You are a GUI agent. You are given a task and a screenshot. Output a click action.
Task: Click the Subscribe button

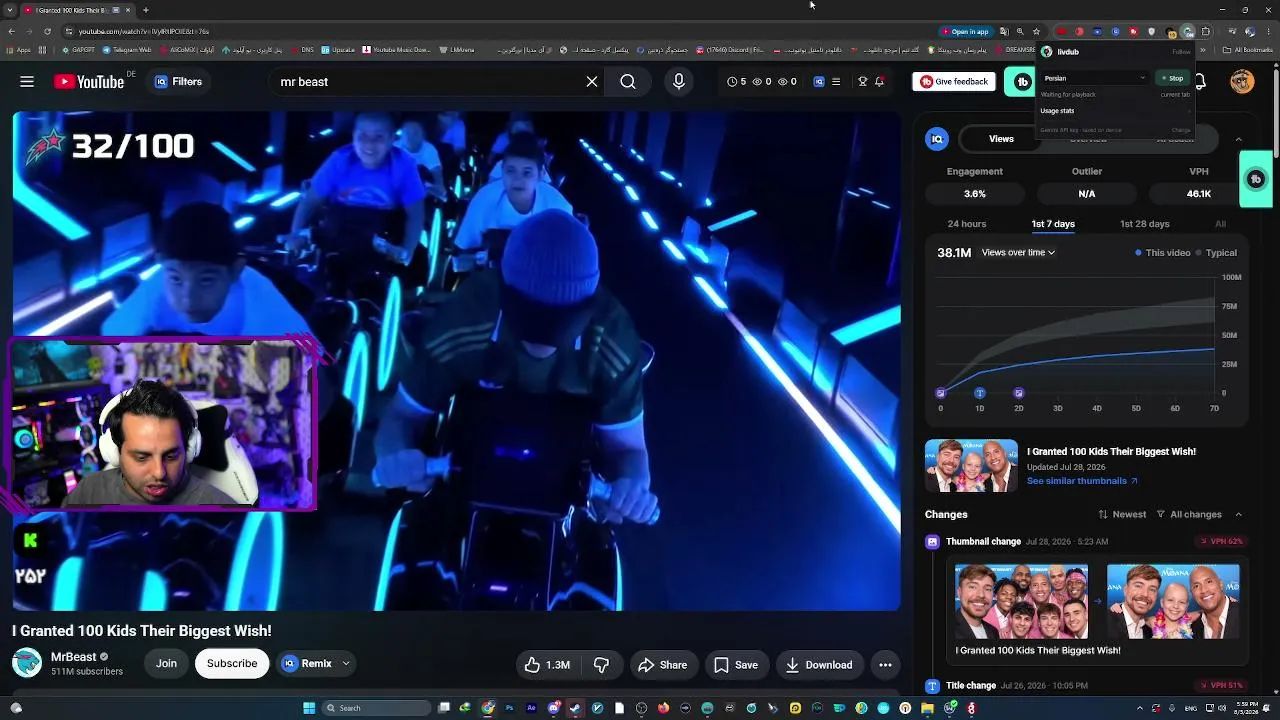(x=232, y=664)
